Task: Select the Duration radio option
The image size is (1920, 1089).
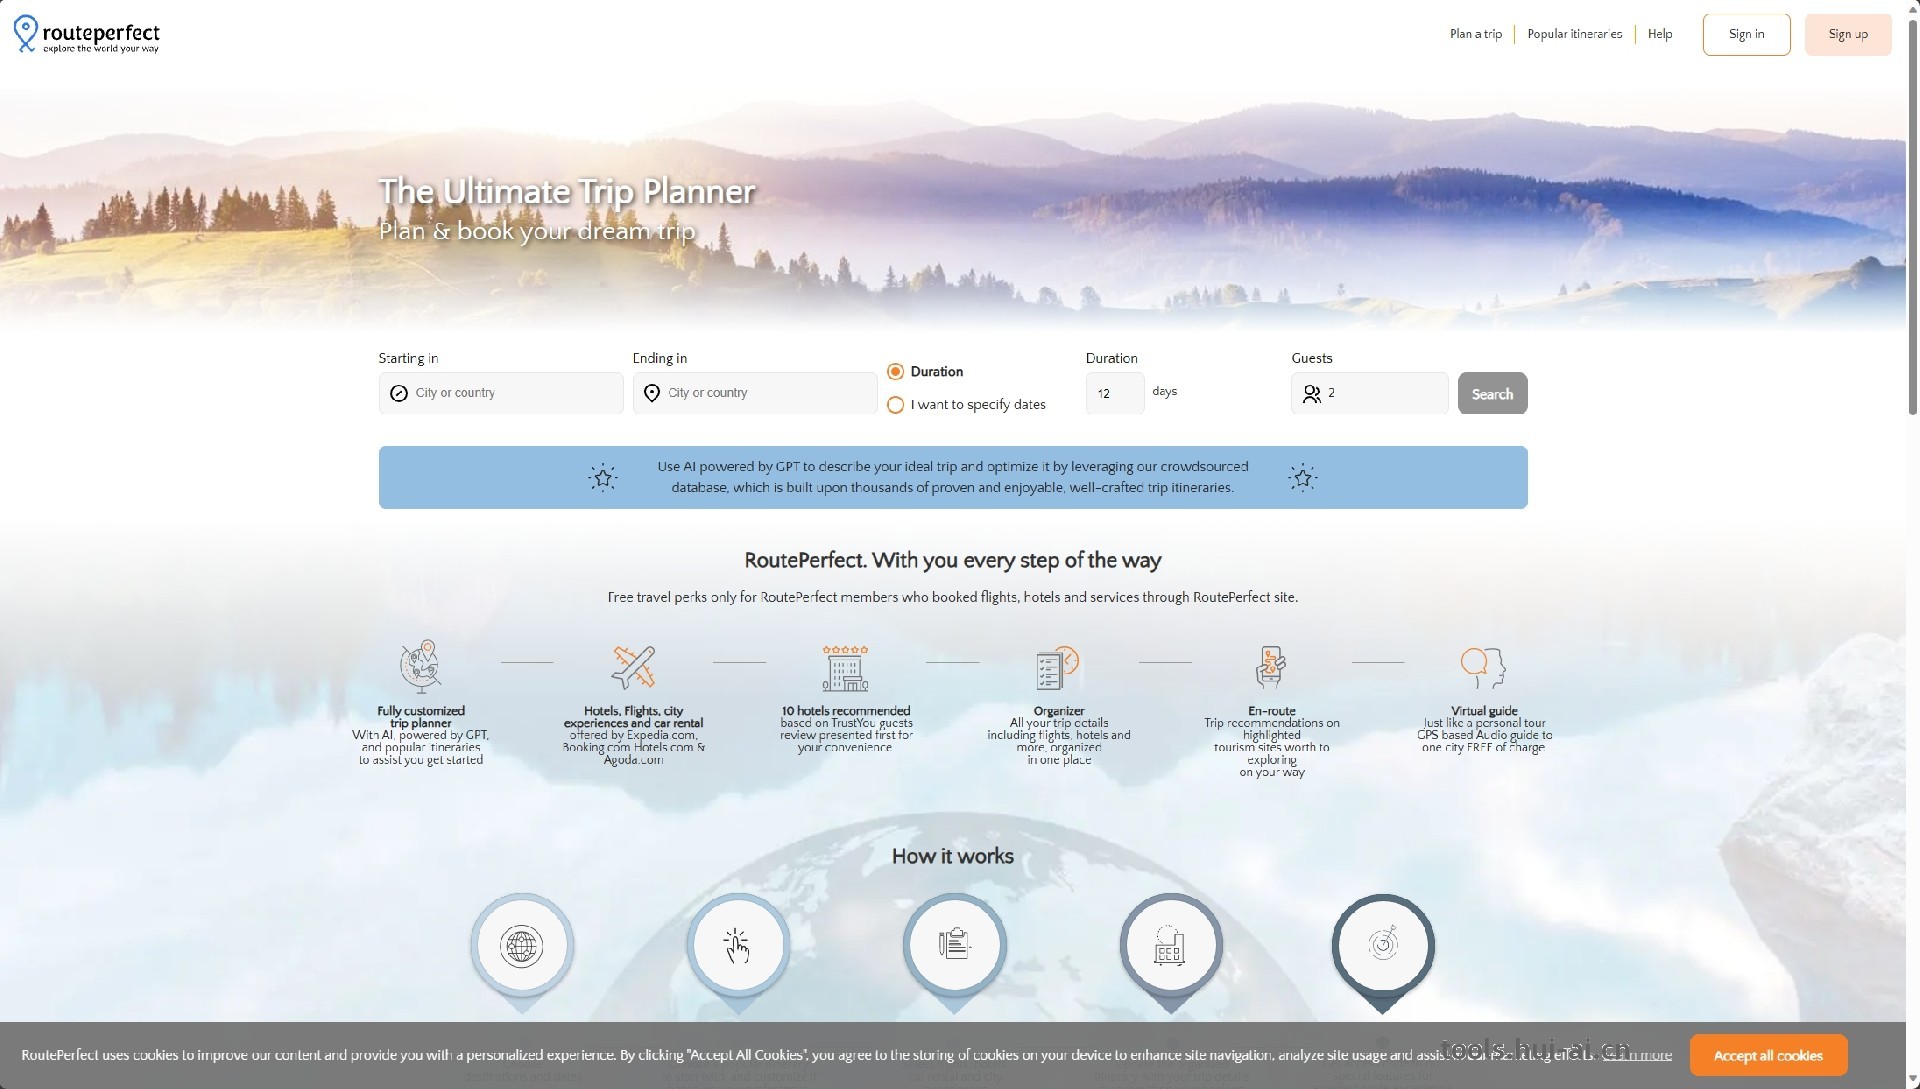Action: coord(896,372)
